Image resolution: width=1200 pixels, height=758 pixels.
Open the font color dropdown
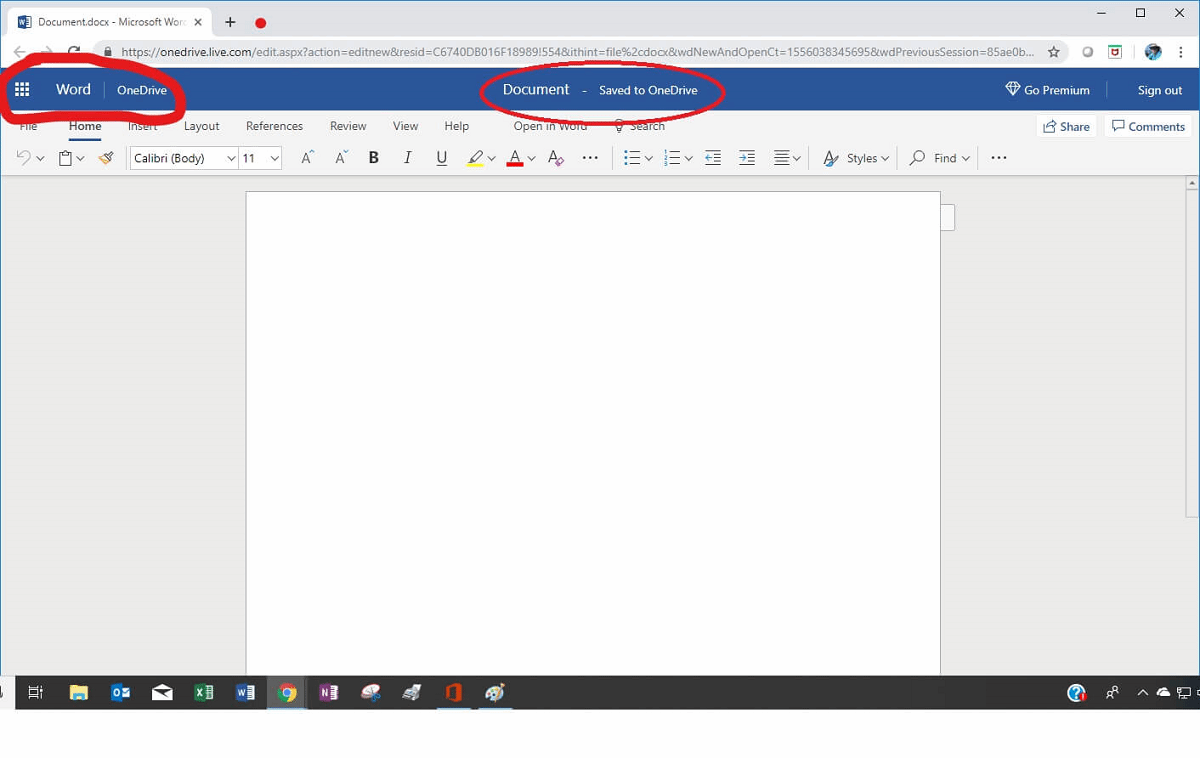(530, 157)
